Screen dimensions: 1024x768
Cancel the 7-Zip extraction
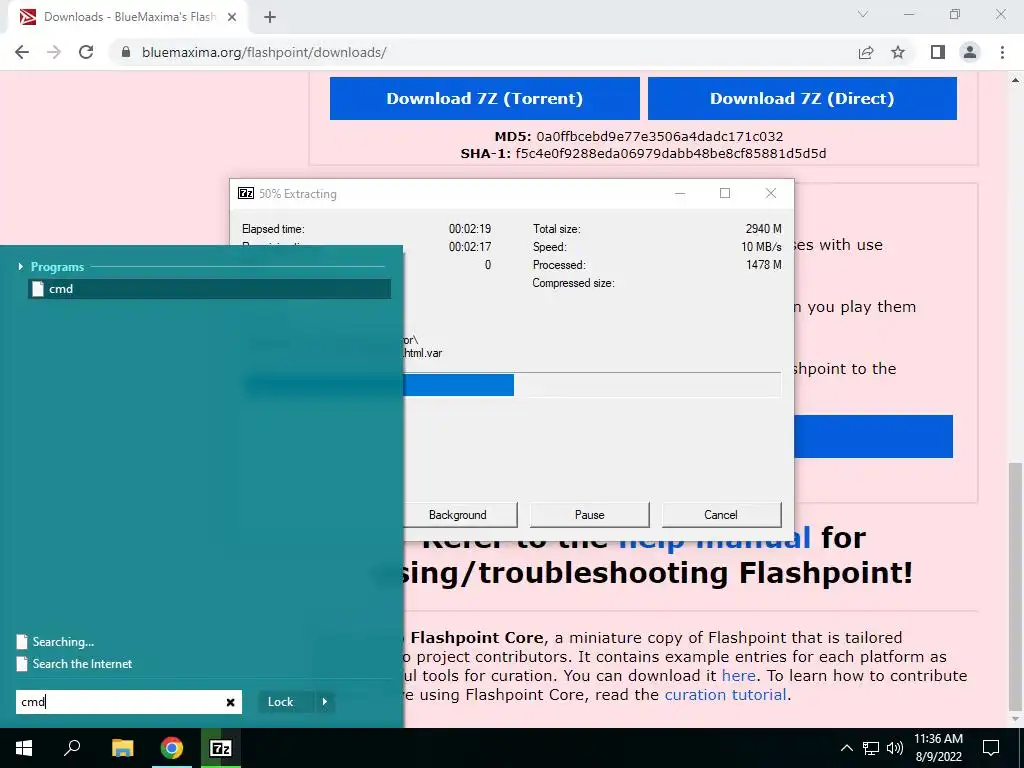click(721, 515)
